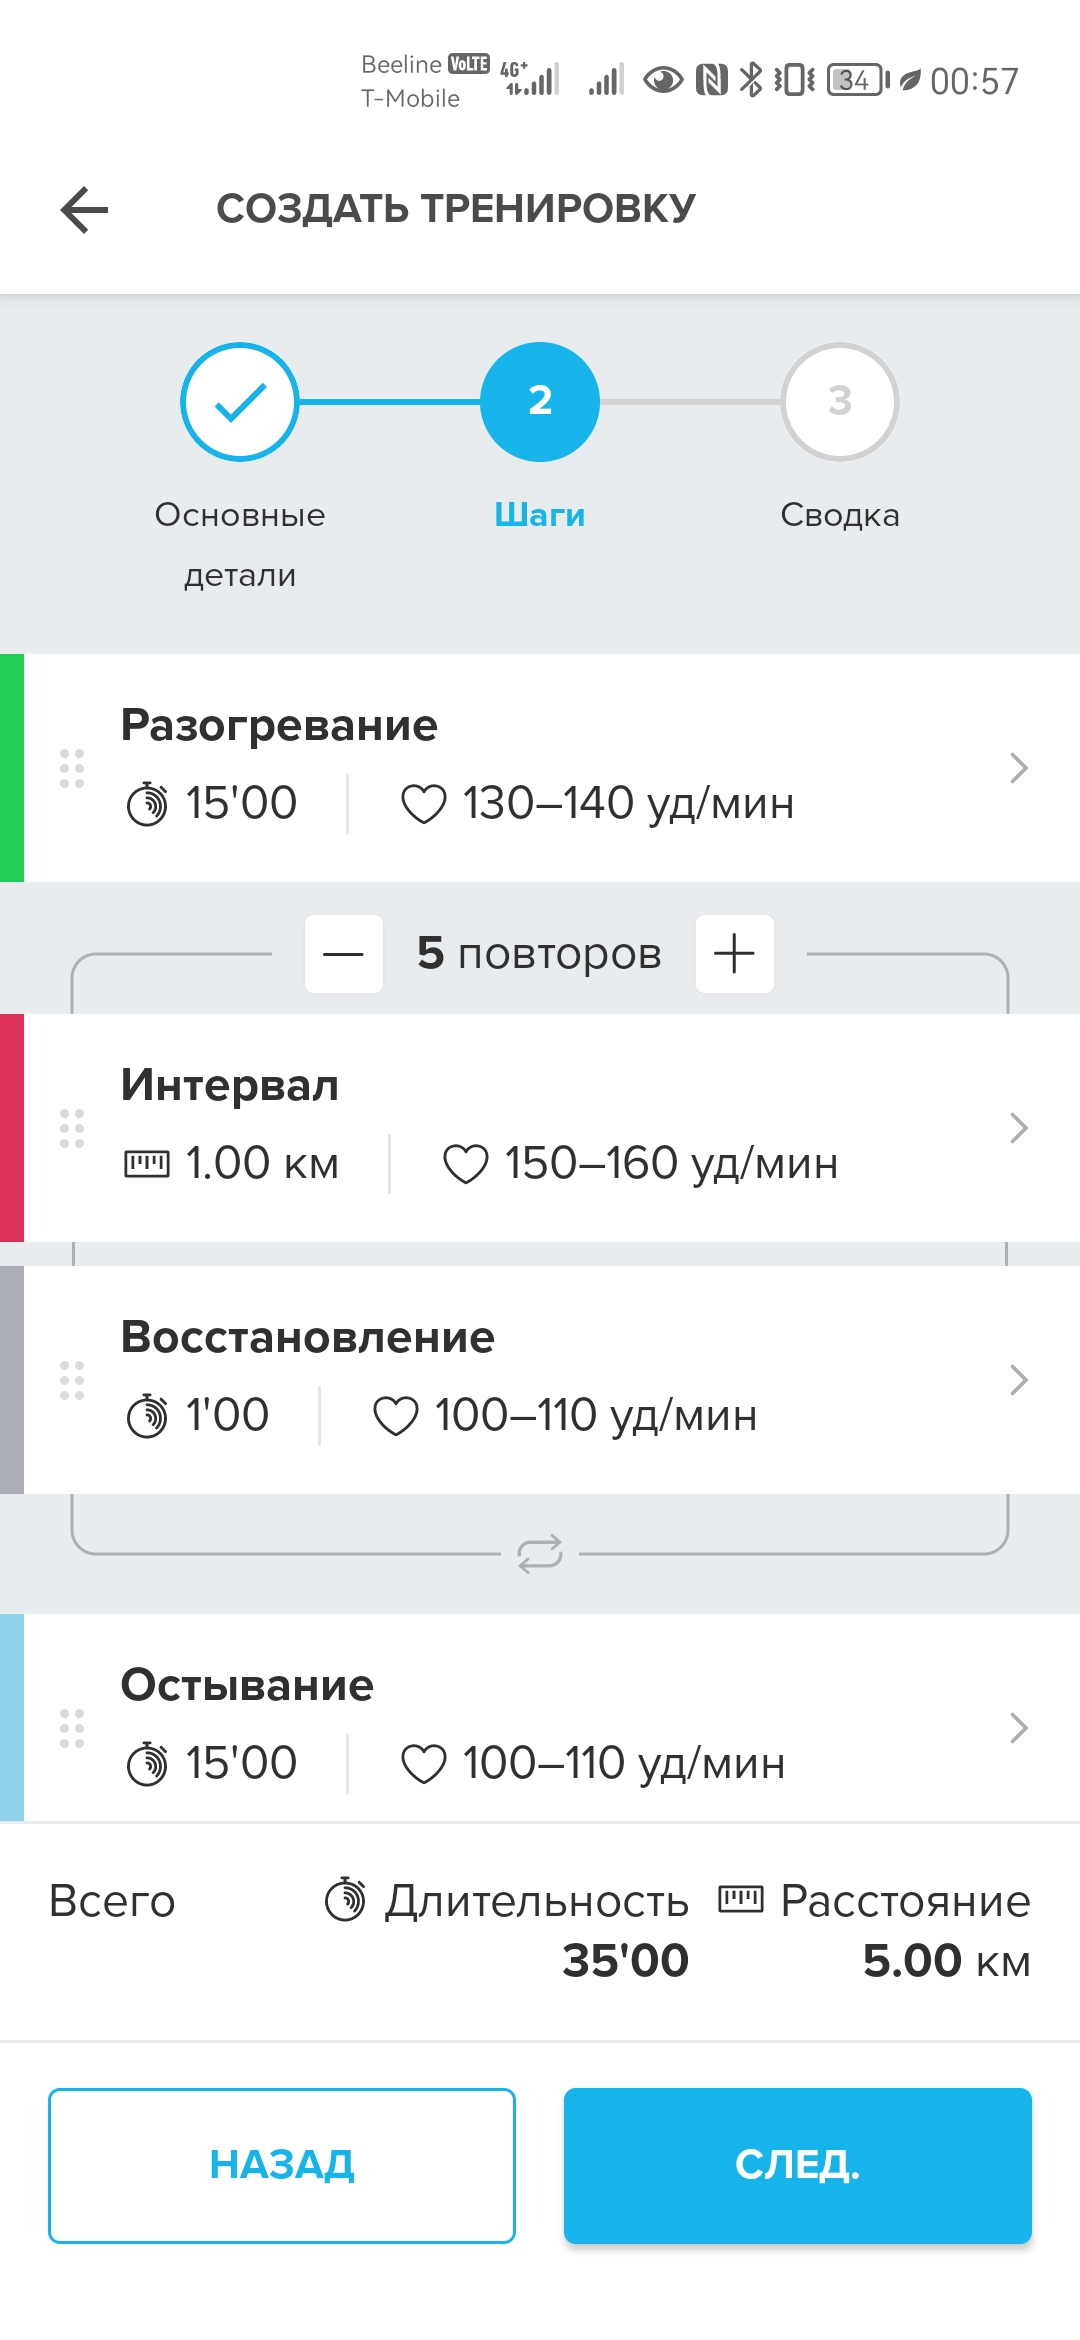
Task: Tap the drag handle on Разогревание step
Action: pos(72,768)
